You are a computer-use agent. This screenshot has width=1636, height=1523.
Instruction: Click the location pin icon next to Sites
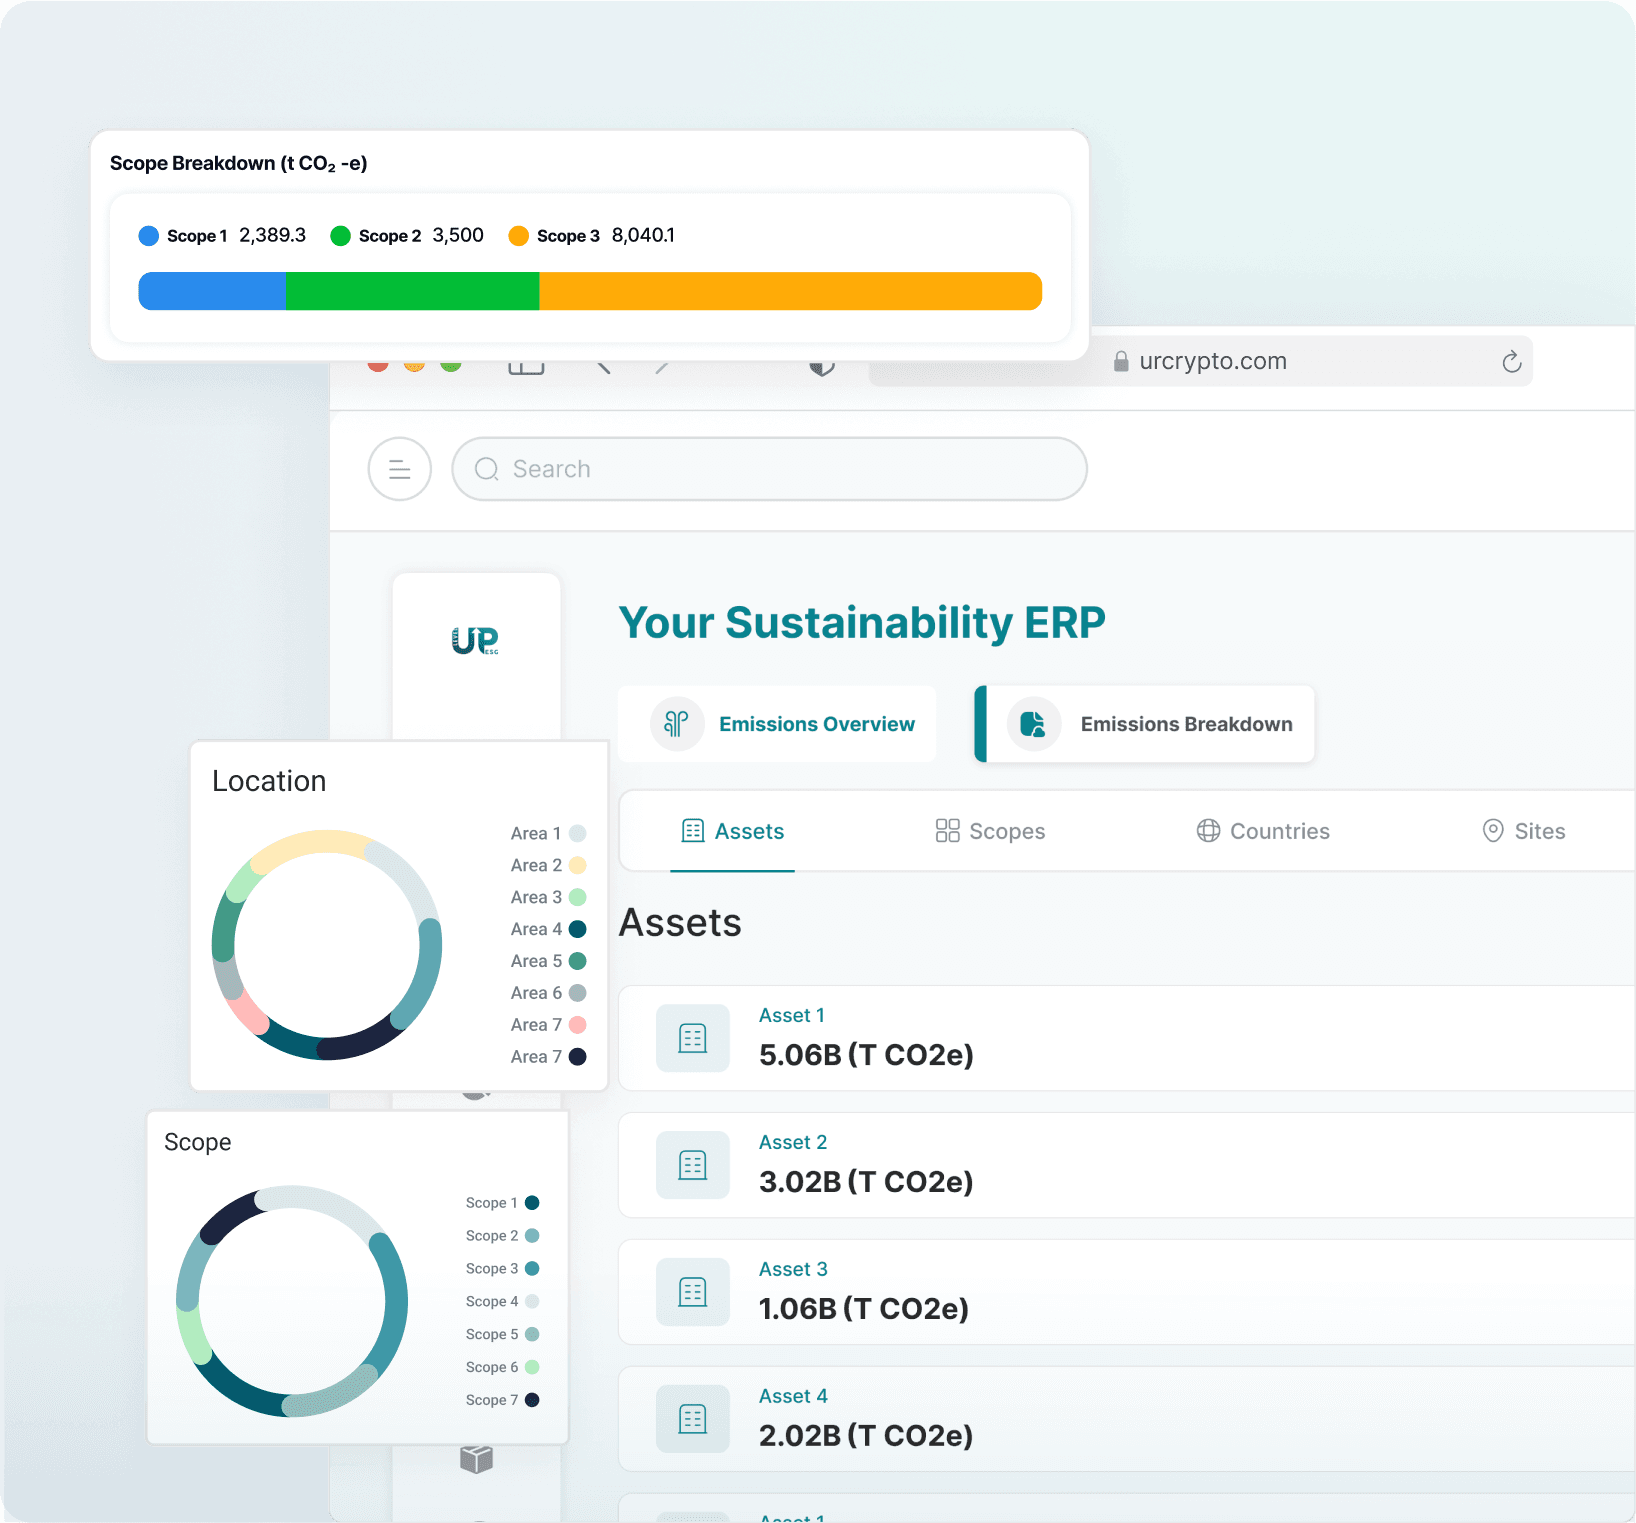(1491, 831)
